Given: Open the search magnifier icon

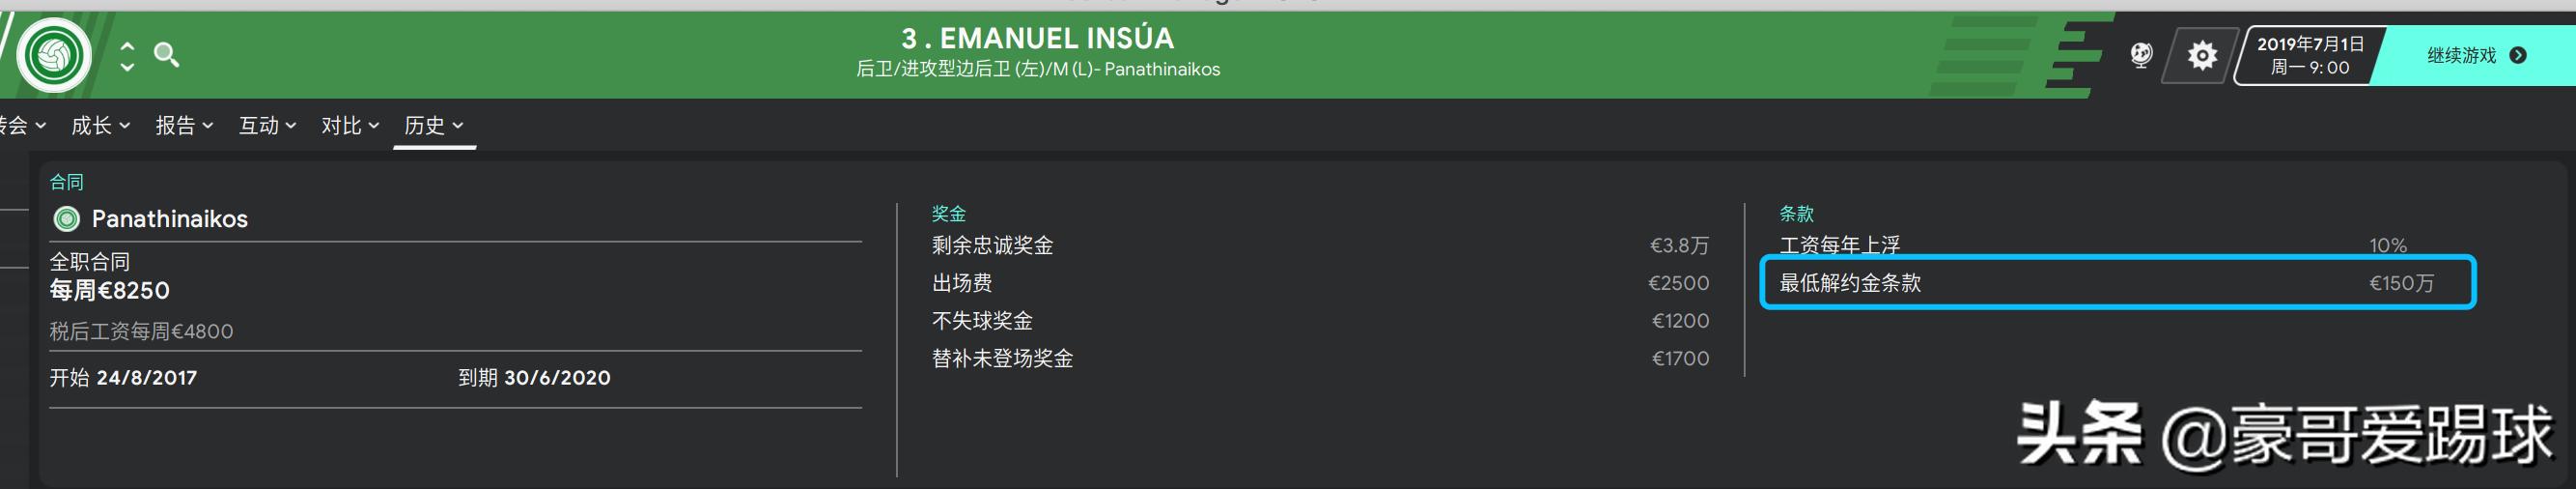Looking at the screenshot, I should 166,55.
